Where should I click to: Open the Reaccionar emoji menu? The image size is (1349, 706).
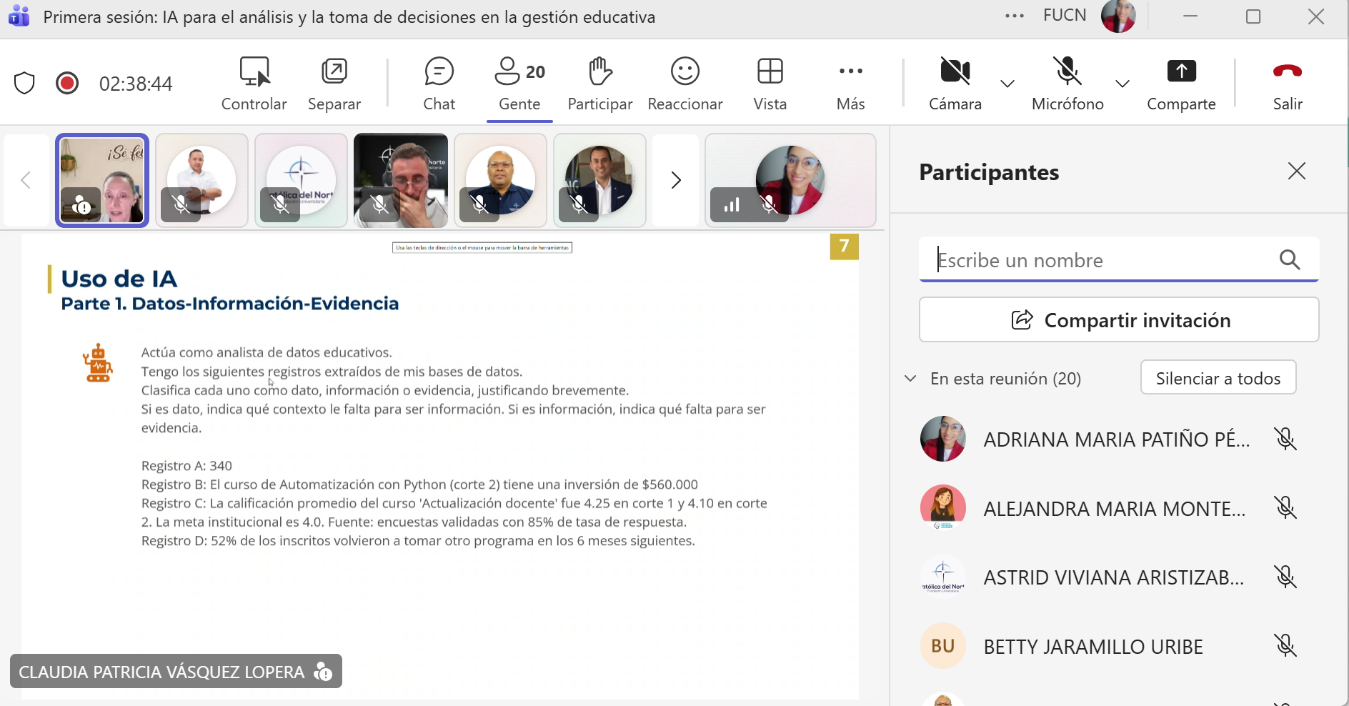point(685,84)
